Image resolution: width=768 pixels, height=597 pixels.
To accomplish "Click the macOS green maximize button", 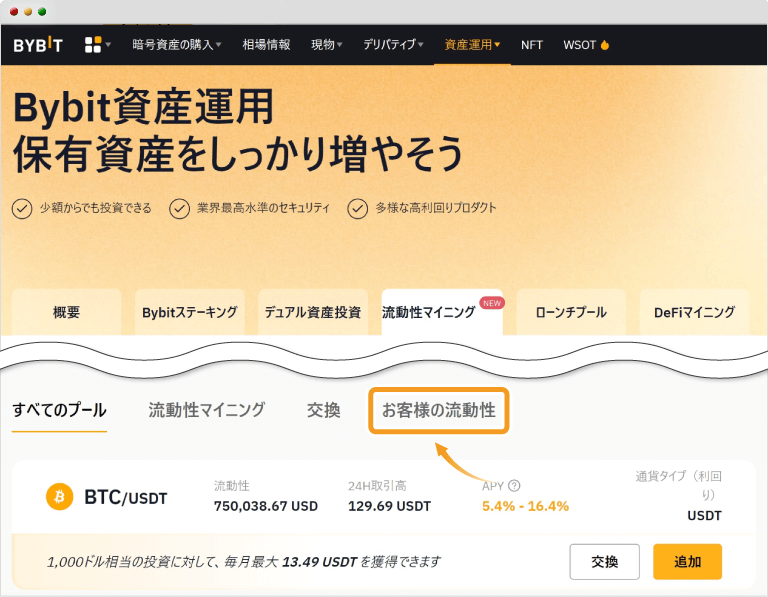I will 42,12.
